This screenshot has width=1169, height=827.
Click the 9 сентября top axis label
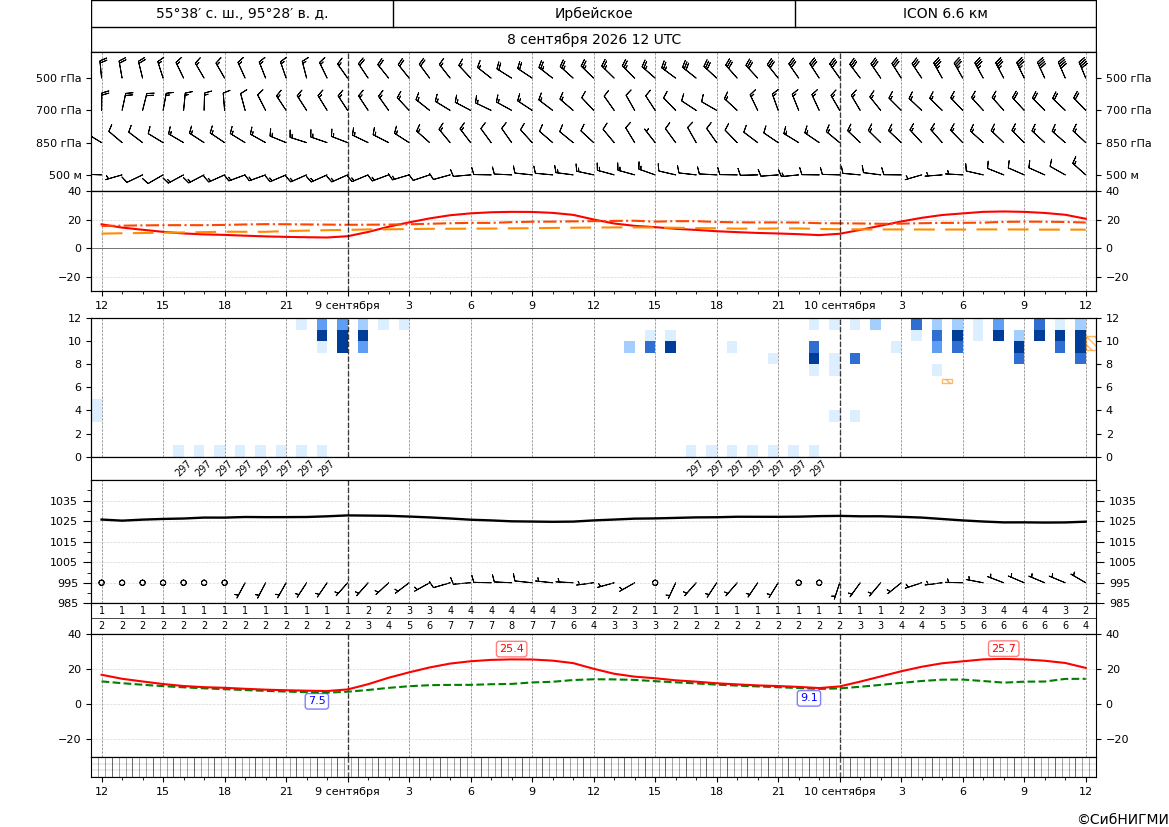click(347, 305)
